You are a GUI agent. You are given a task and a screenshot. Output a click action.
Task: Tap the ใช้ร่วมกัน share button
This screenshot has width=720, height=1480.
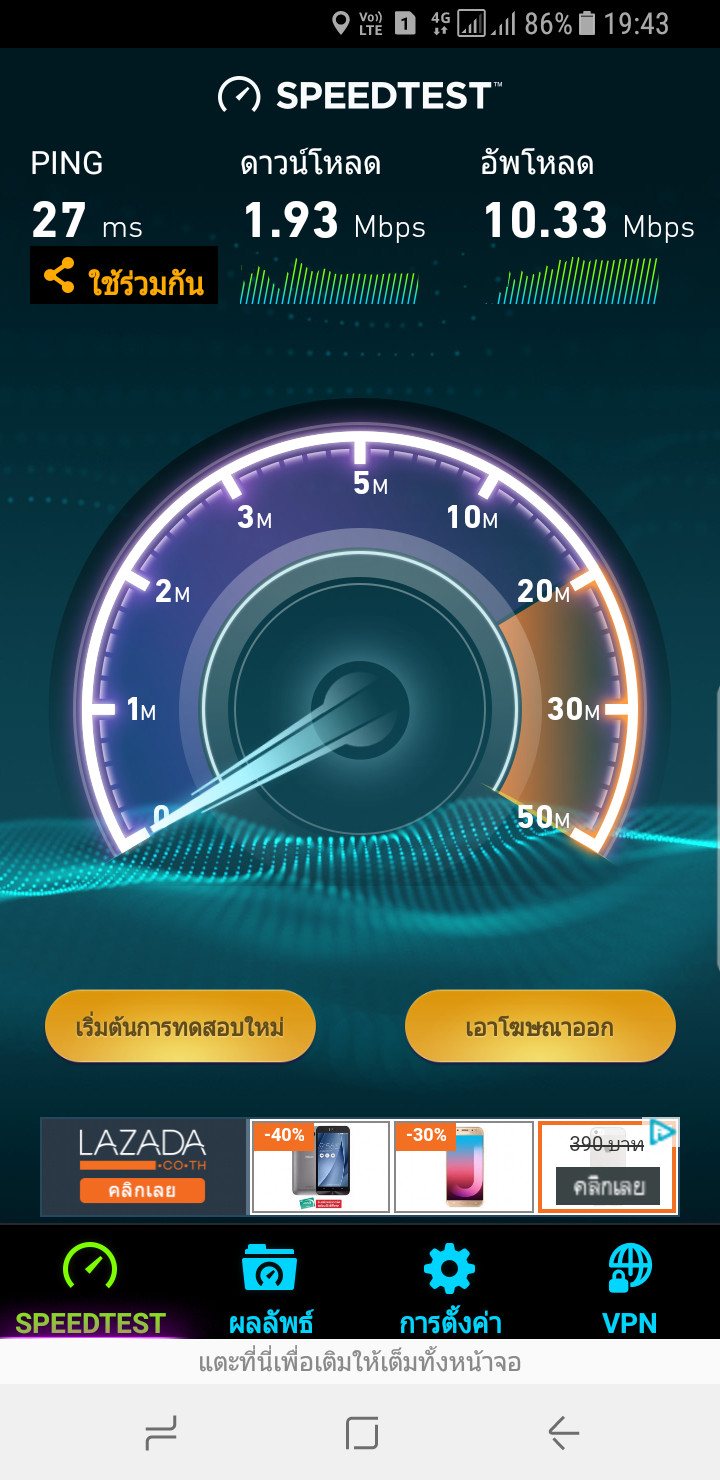[124, 276]
